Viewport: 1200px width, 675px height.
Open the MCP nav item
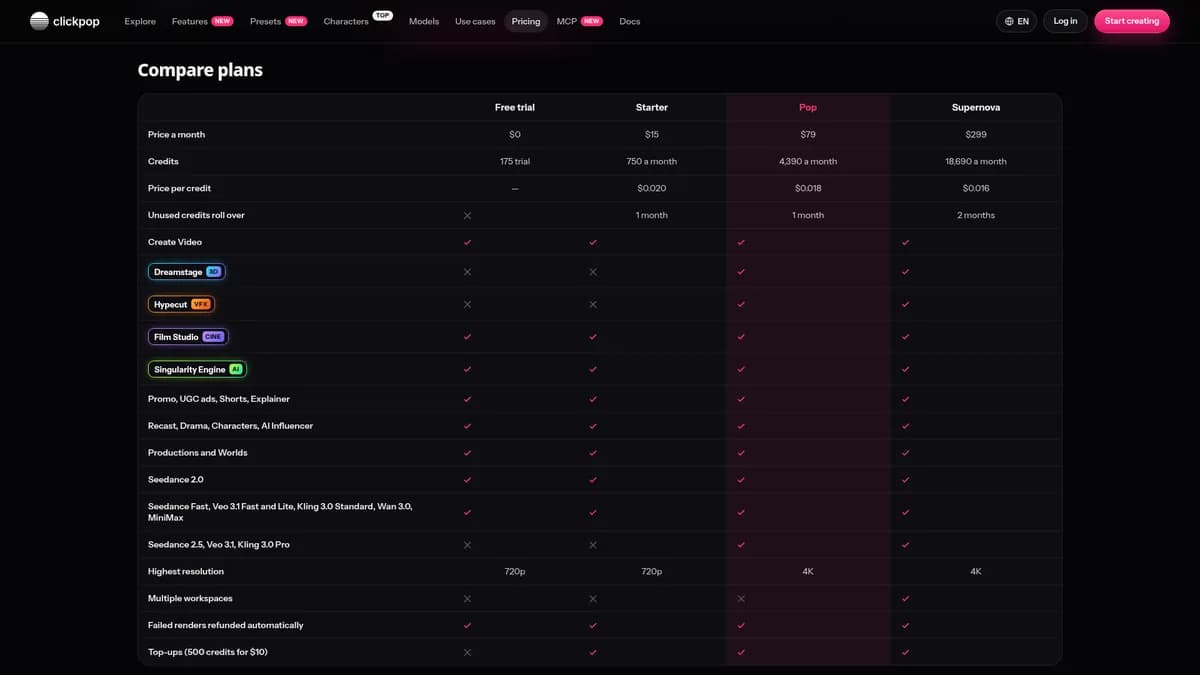[580, 21]
